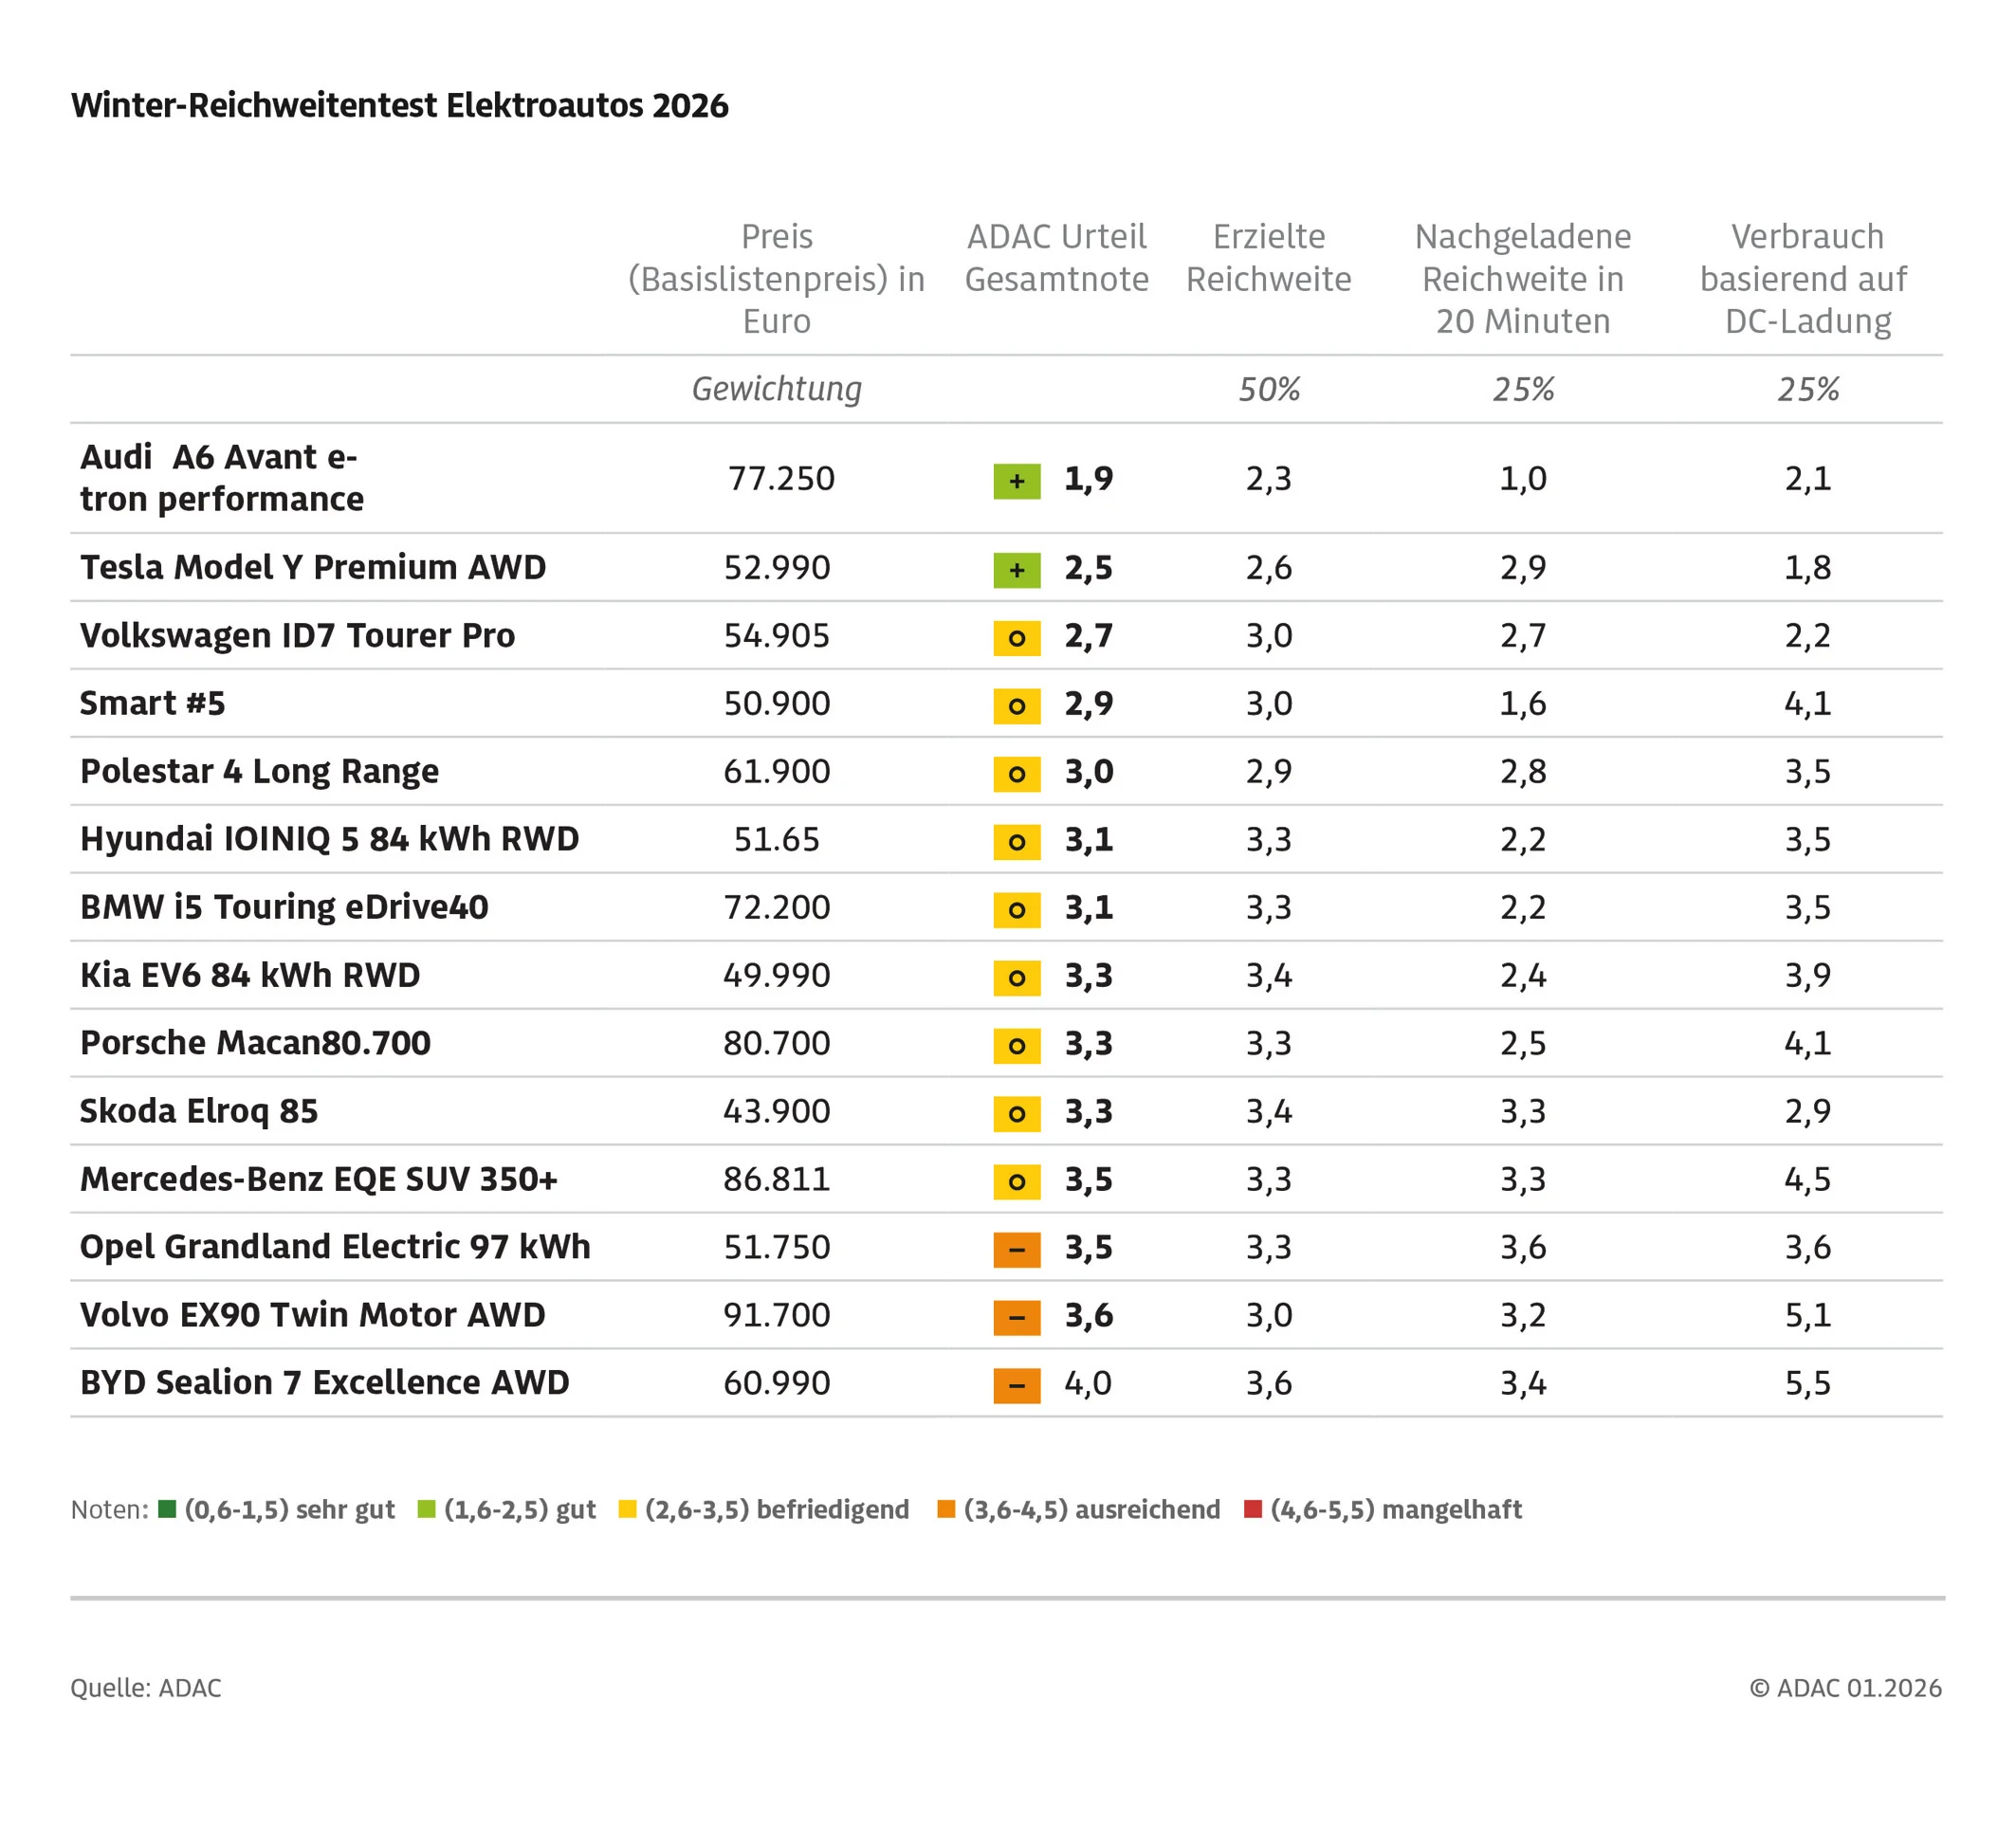This screenshot has height=1847, width=2016.
Task: Click the dark green 'sehr gut' legend square
Action: [x=167, y=1508]
